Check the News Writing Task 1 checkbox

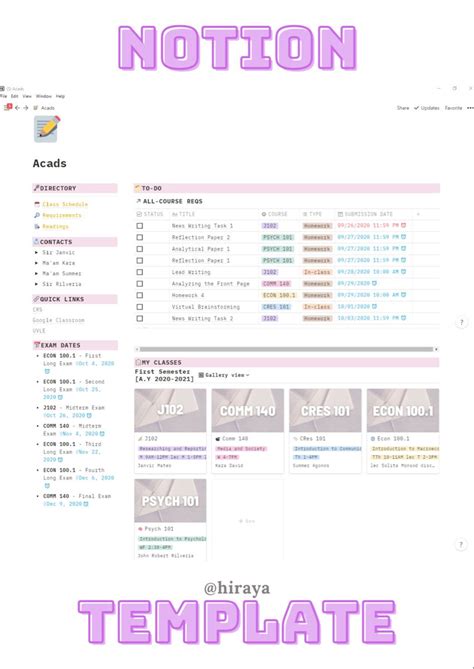coord(140,226)
